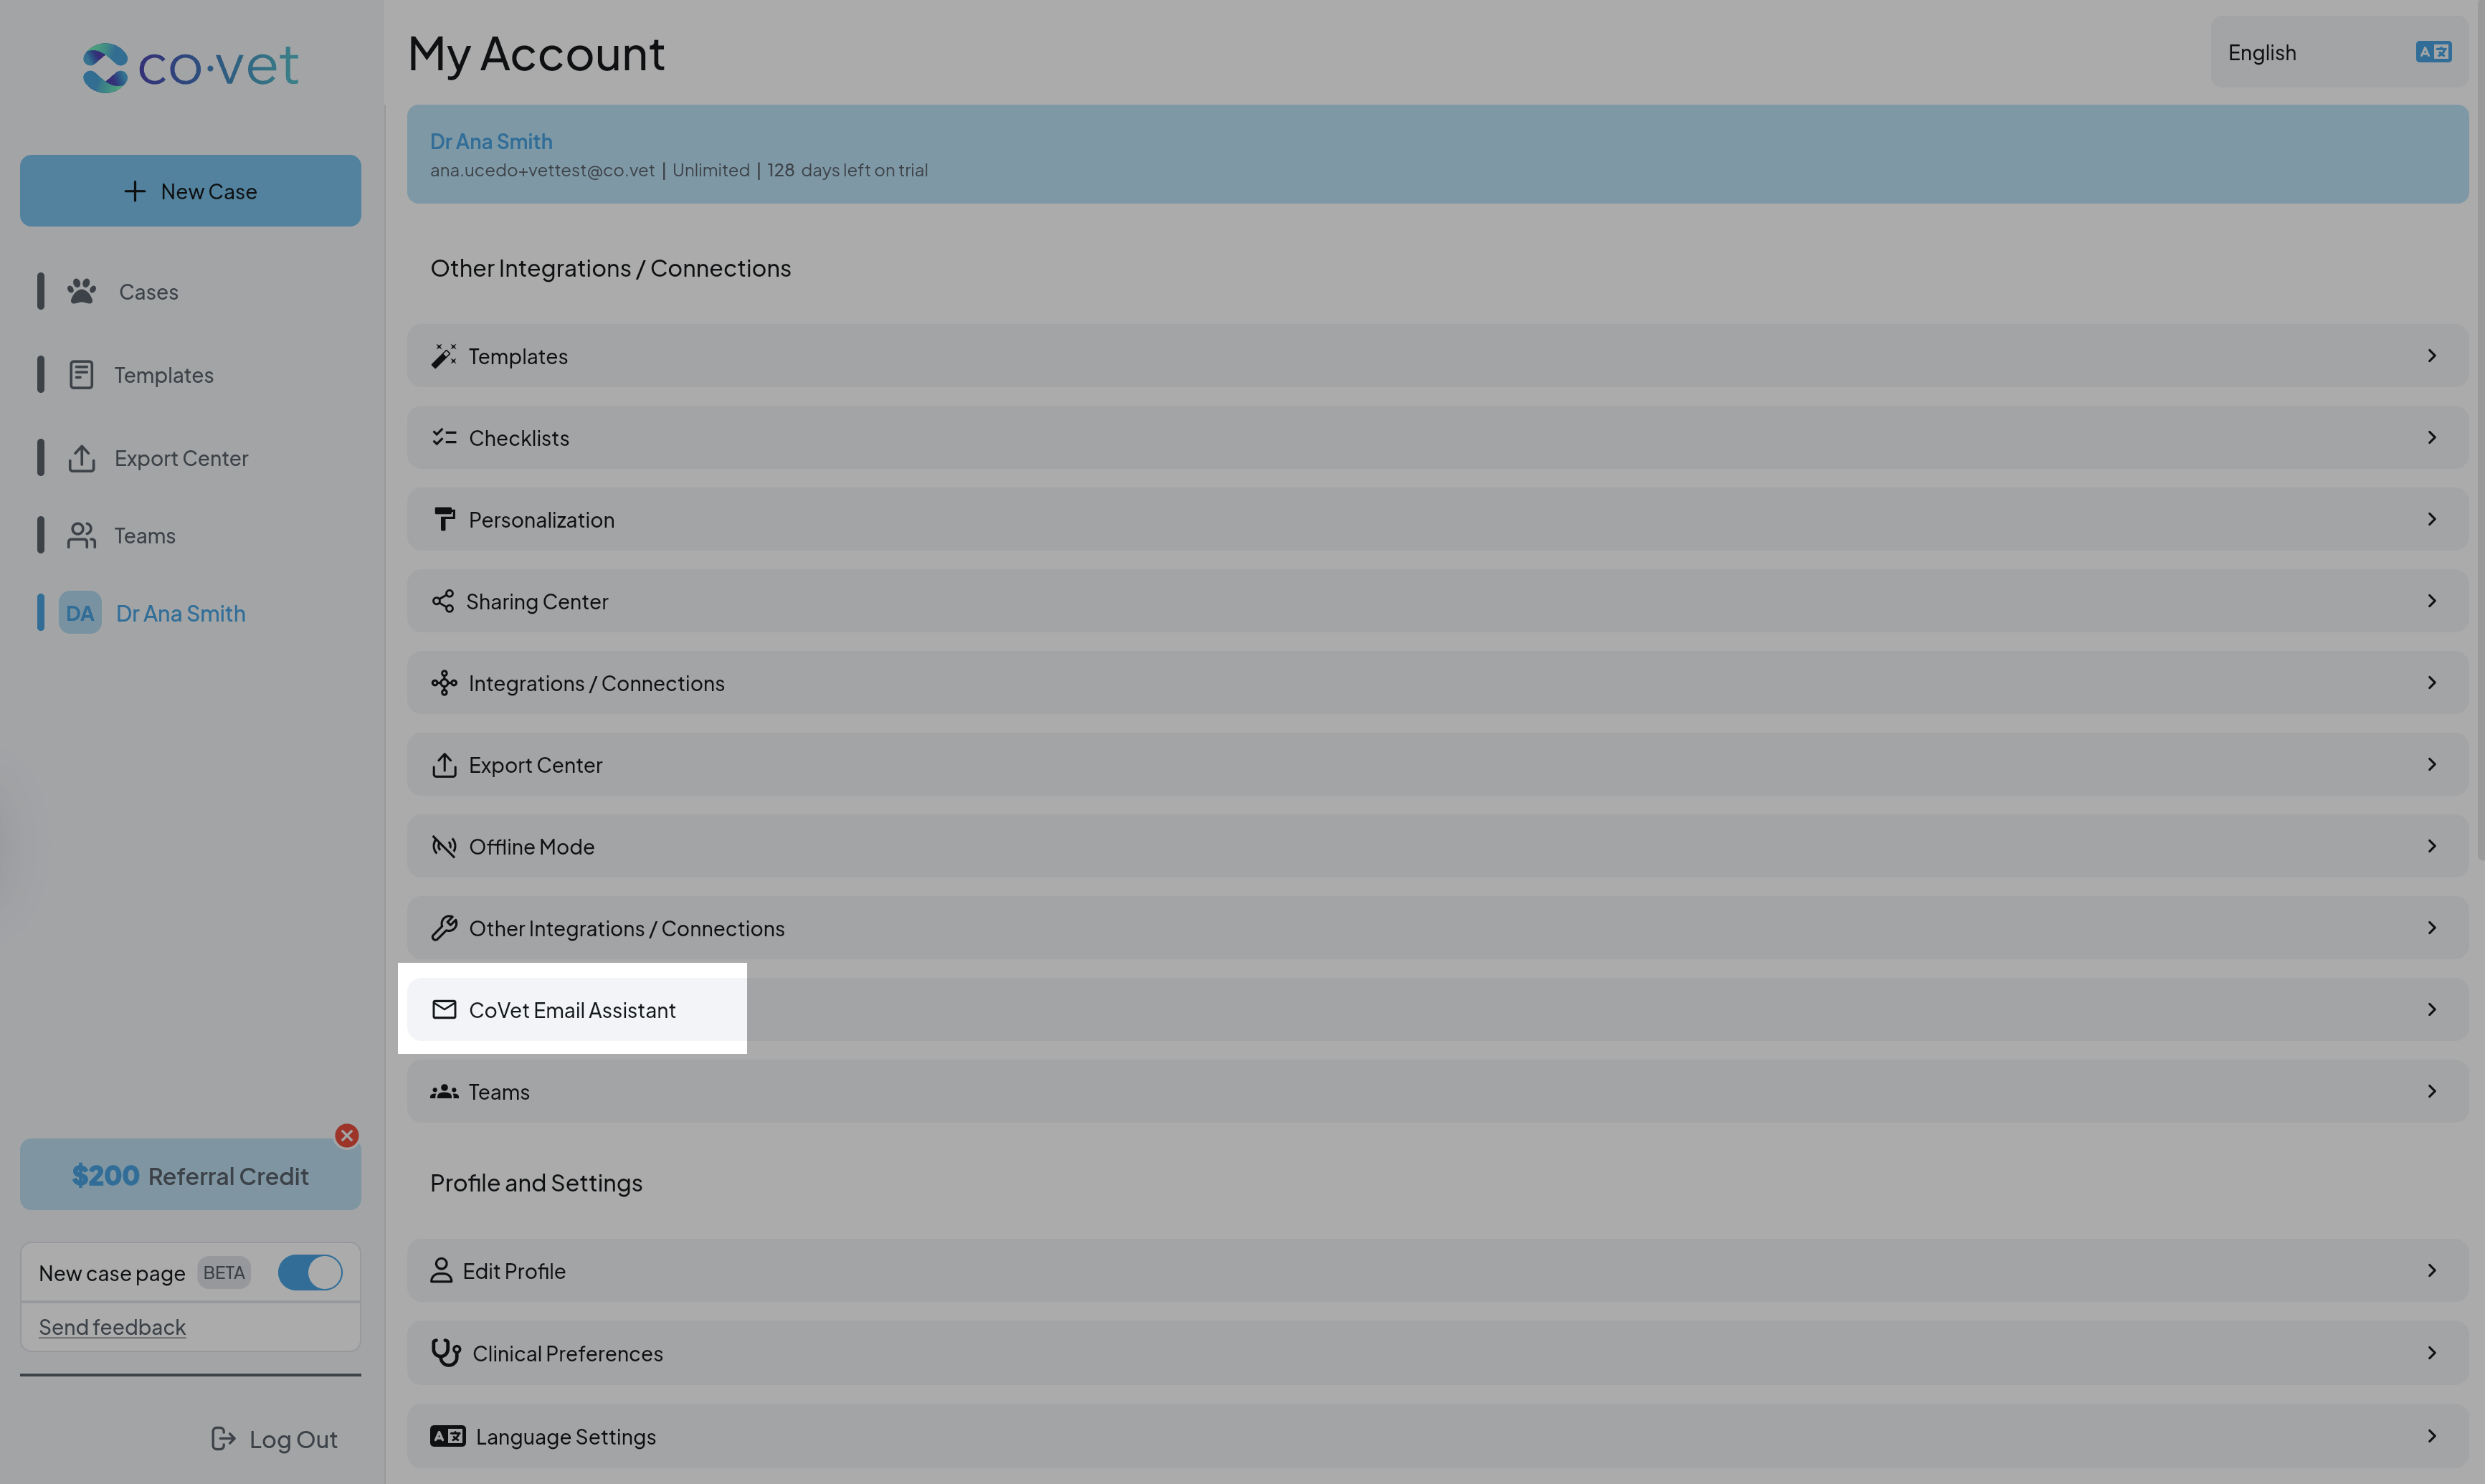Dismiss the Referral Credit banner

click(x=347, y=1135)
